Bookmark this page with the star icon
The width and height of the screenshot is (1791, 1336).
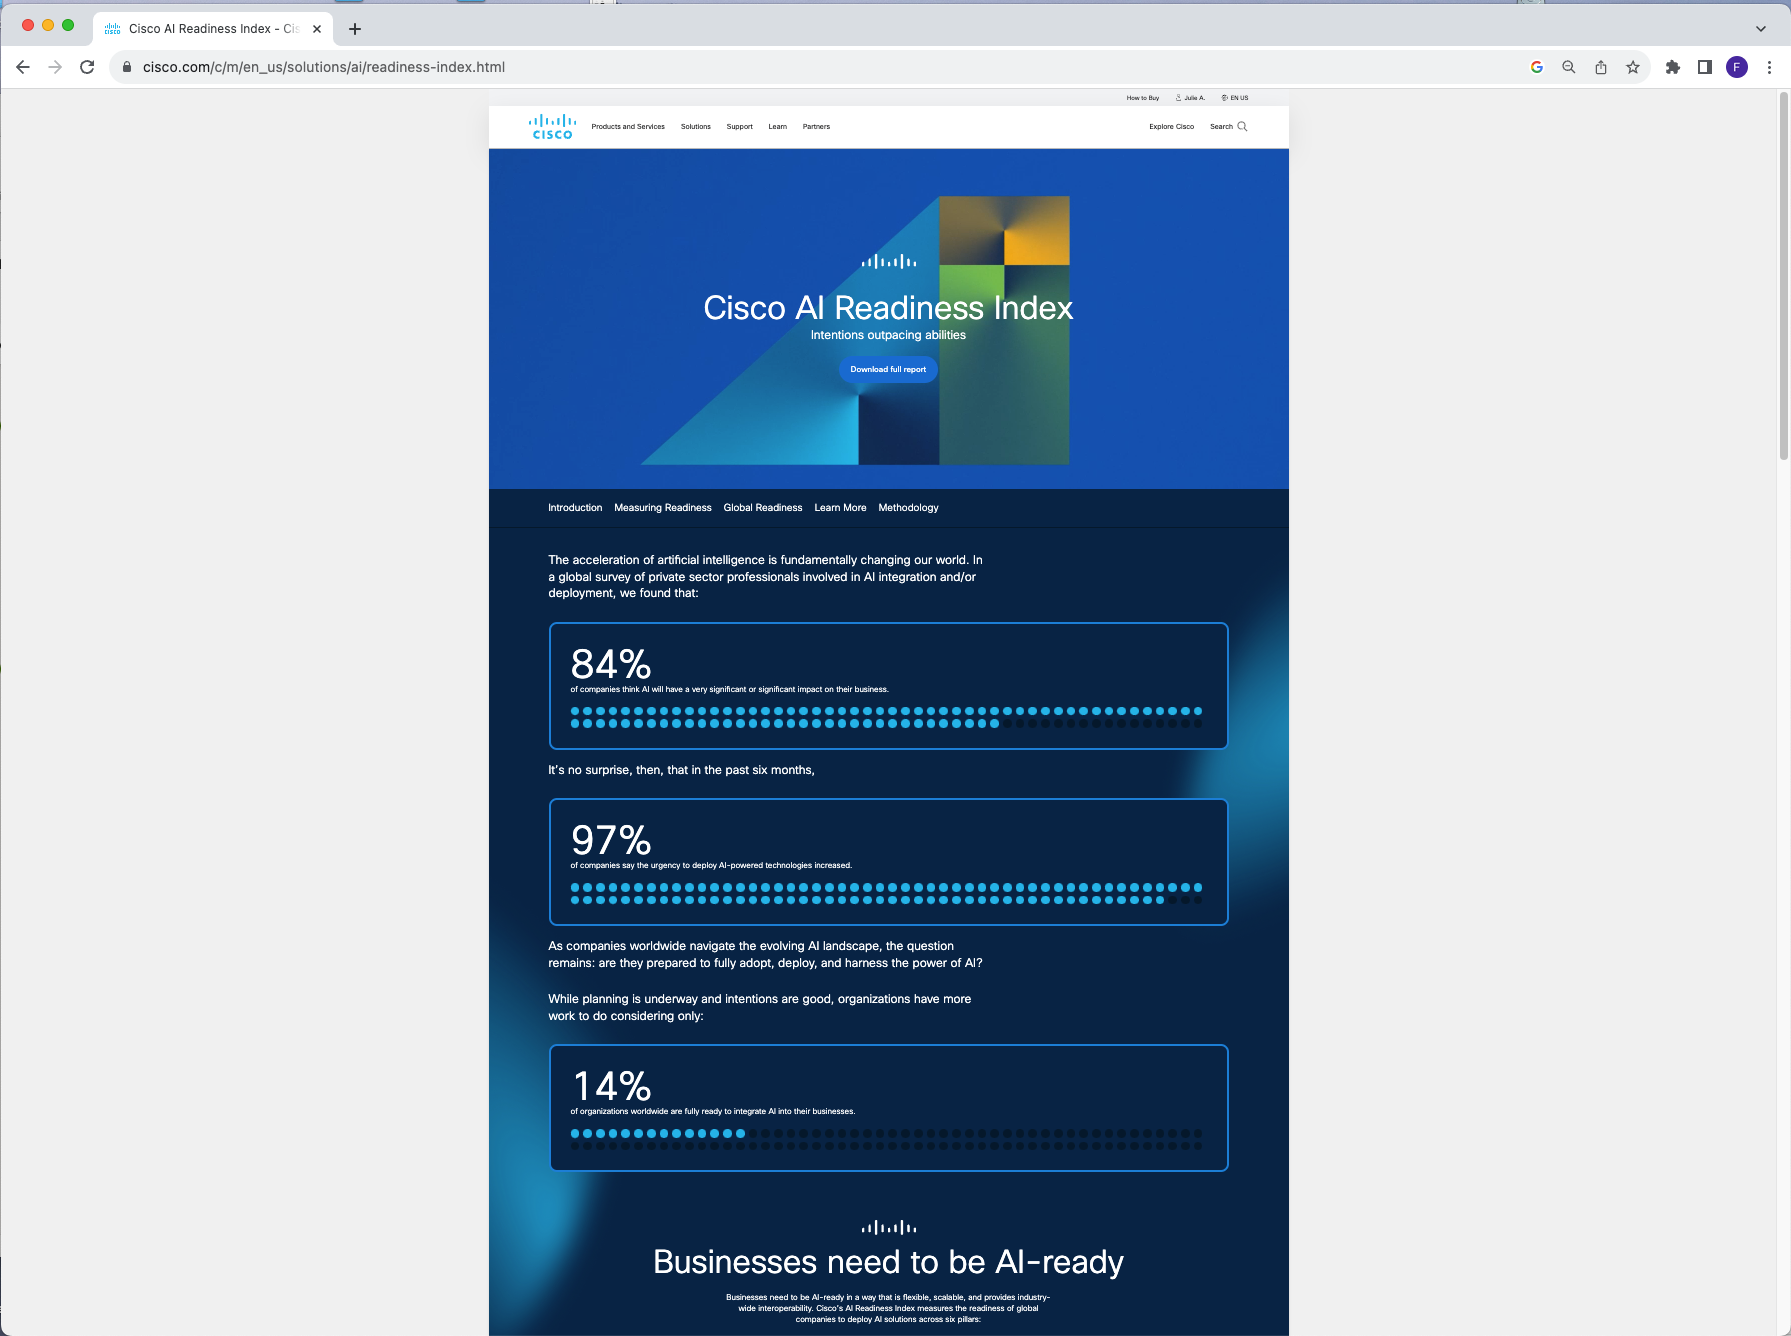(1633, 67)
